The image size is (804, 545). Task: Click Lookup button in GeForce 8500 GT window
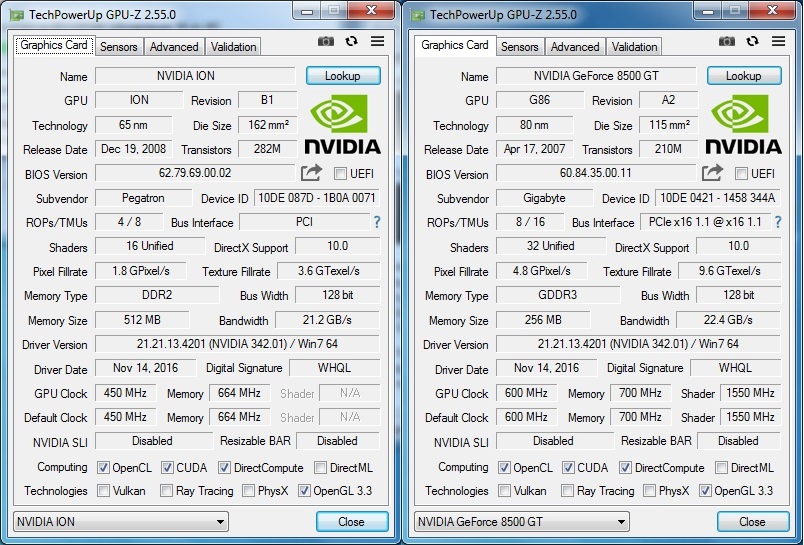click(744, 76)
